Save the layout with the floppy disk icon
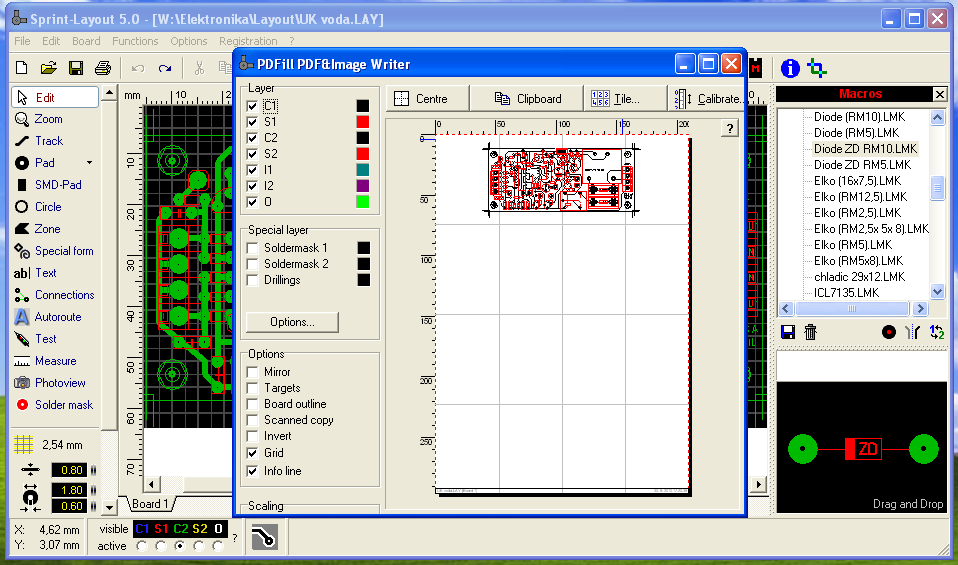958x565 pixels. [76, 68]
